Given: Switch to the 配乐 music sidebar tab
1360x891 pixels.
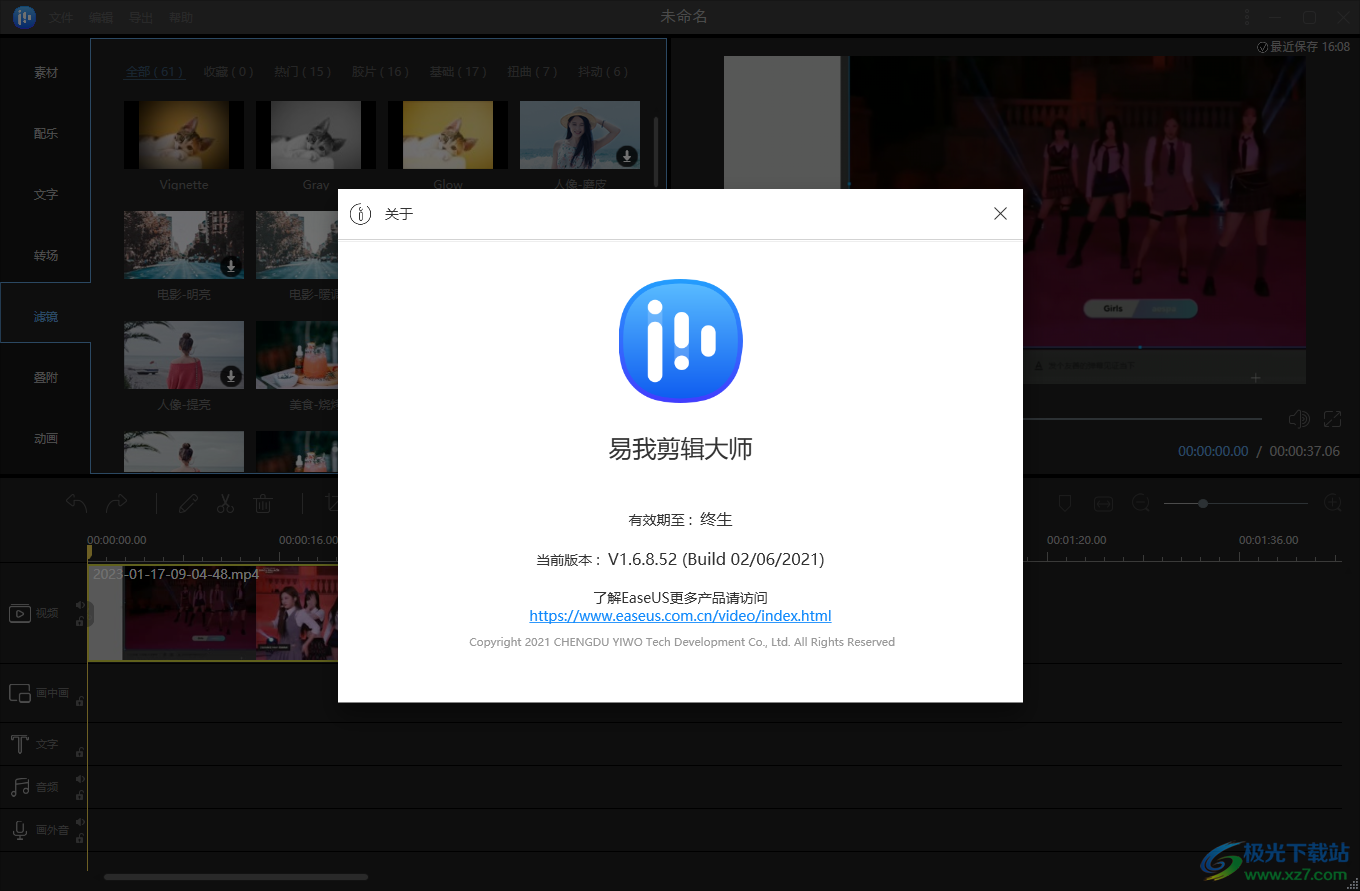Looking at the screenshot, I should 46,134.
